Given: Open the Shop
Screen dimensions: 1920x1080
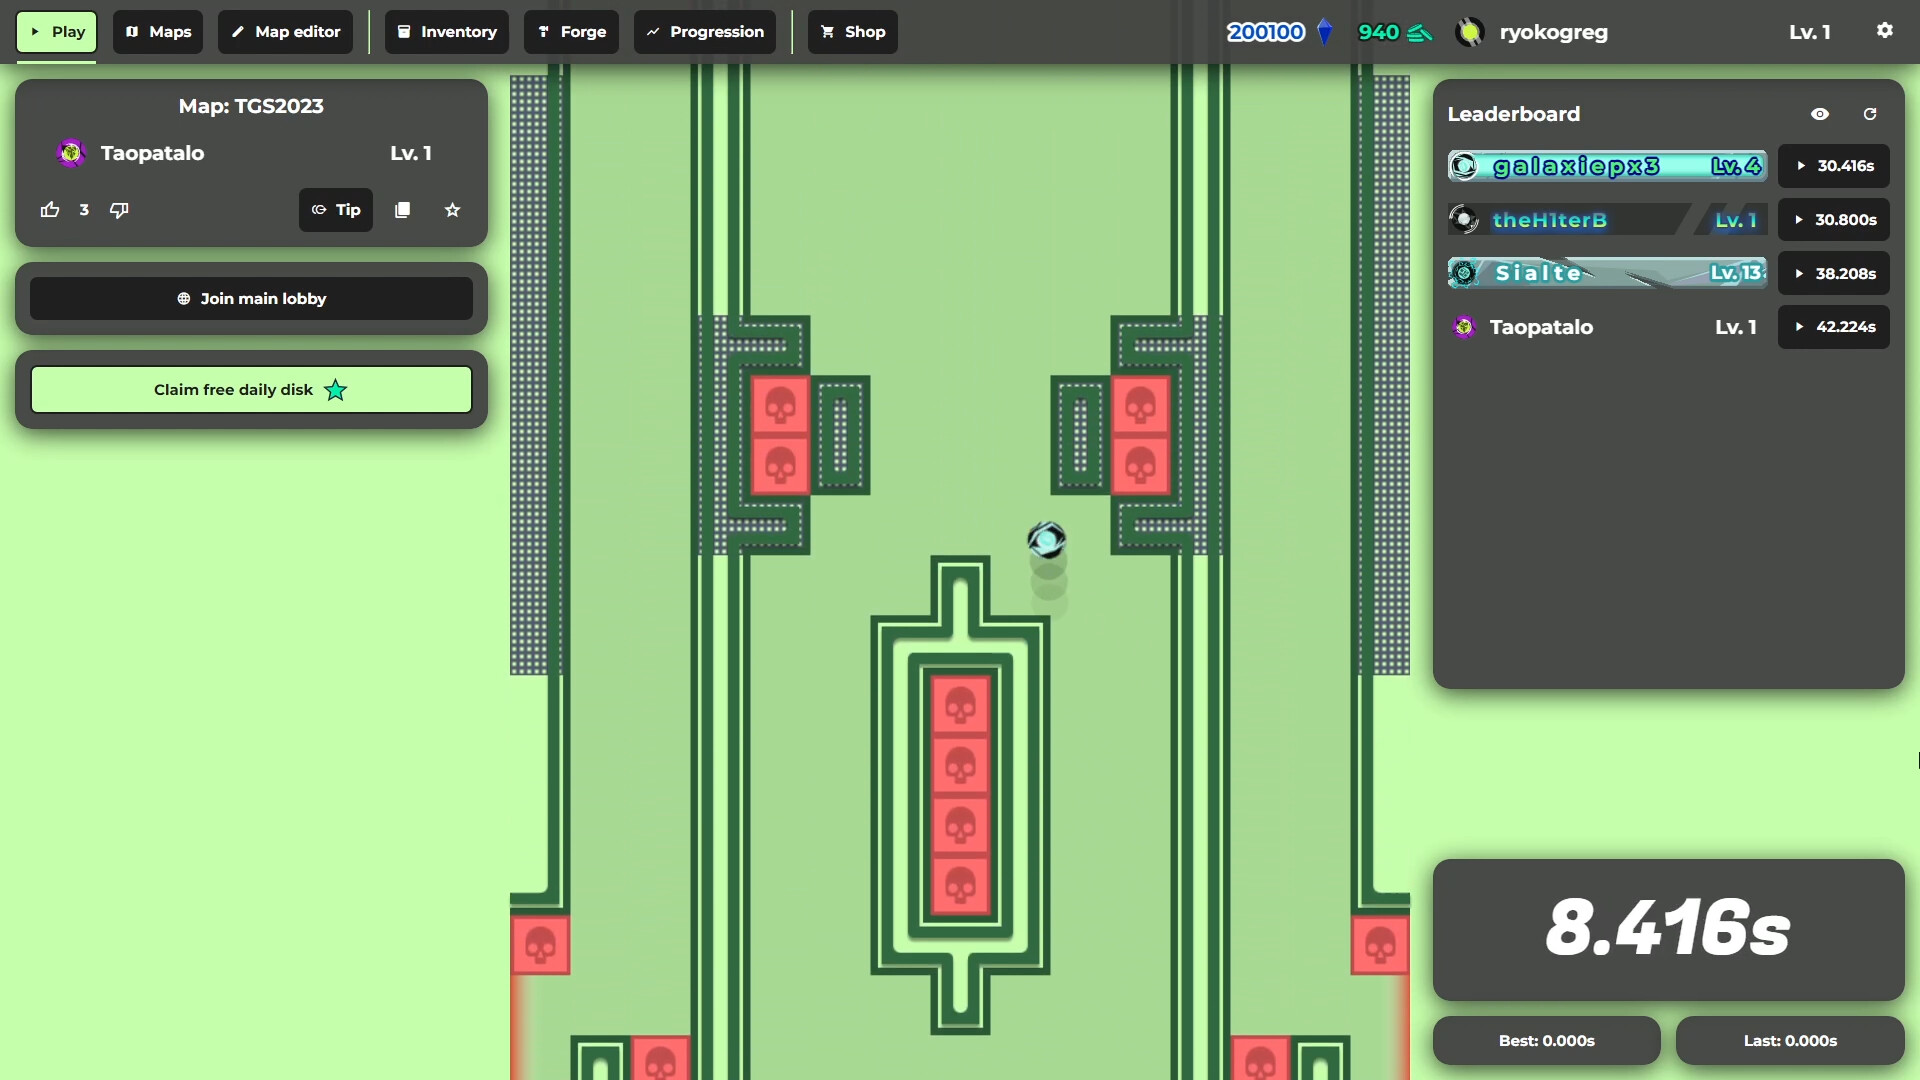Looking at the screenshot, I should pyautogui.click(x=852, y=31).
